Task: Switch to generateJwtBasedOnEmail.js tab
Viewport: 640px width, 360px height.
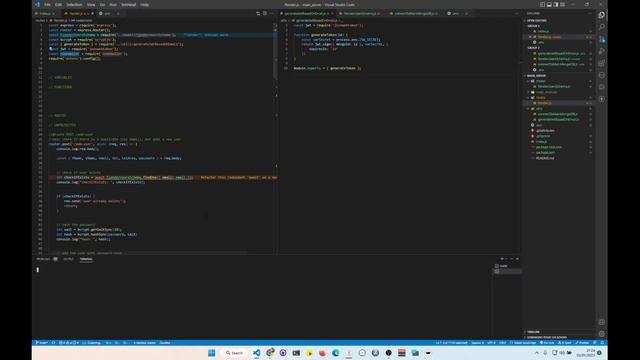Action: [x=307, y=13]
